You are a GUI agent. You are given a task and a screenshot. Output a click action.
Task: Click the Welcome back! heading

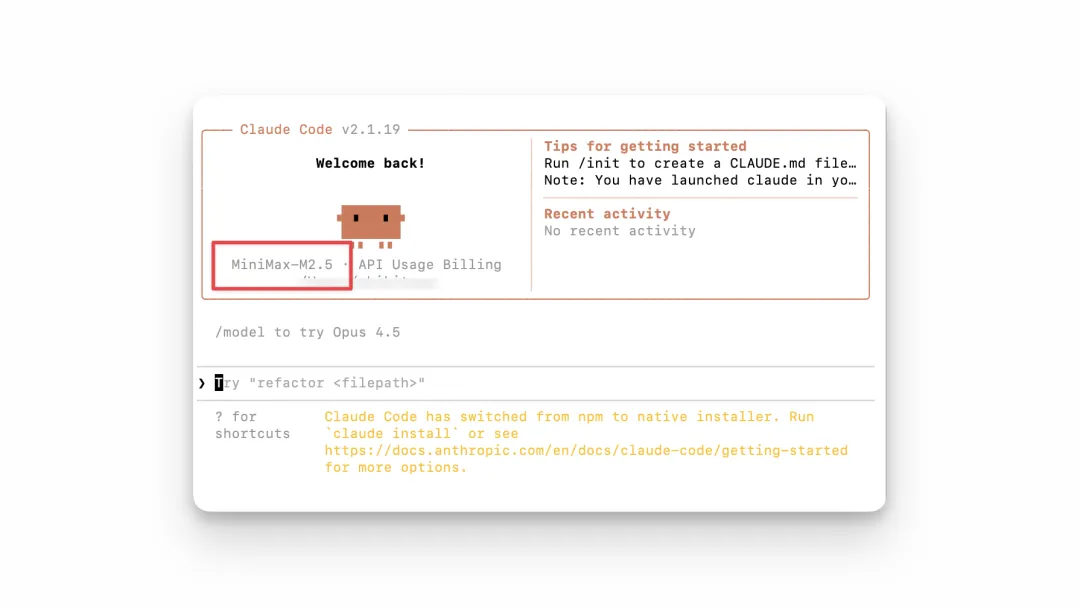370,163
